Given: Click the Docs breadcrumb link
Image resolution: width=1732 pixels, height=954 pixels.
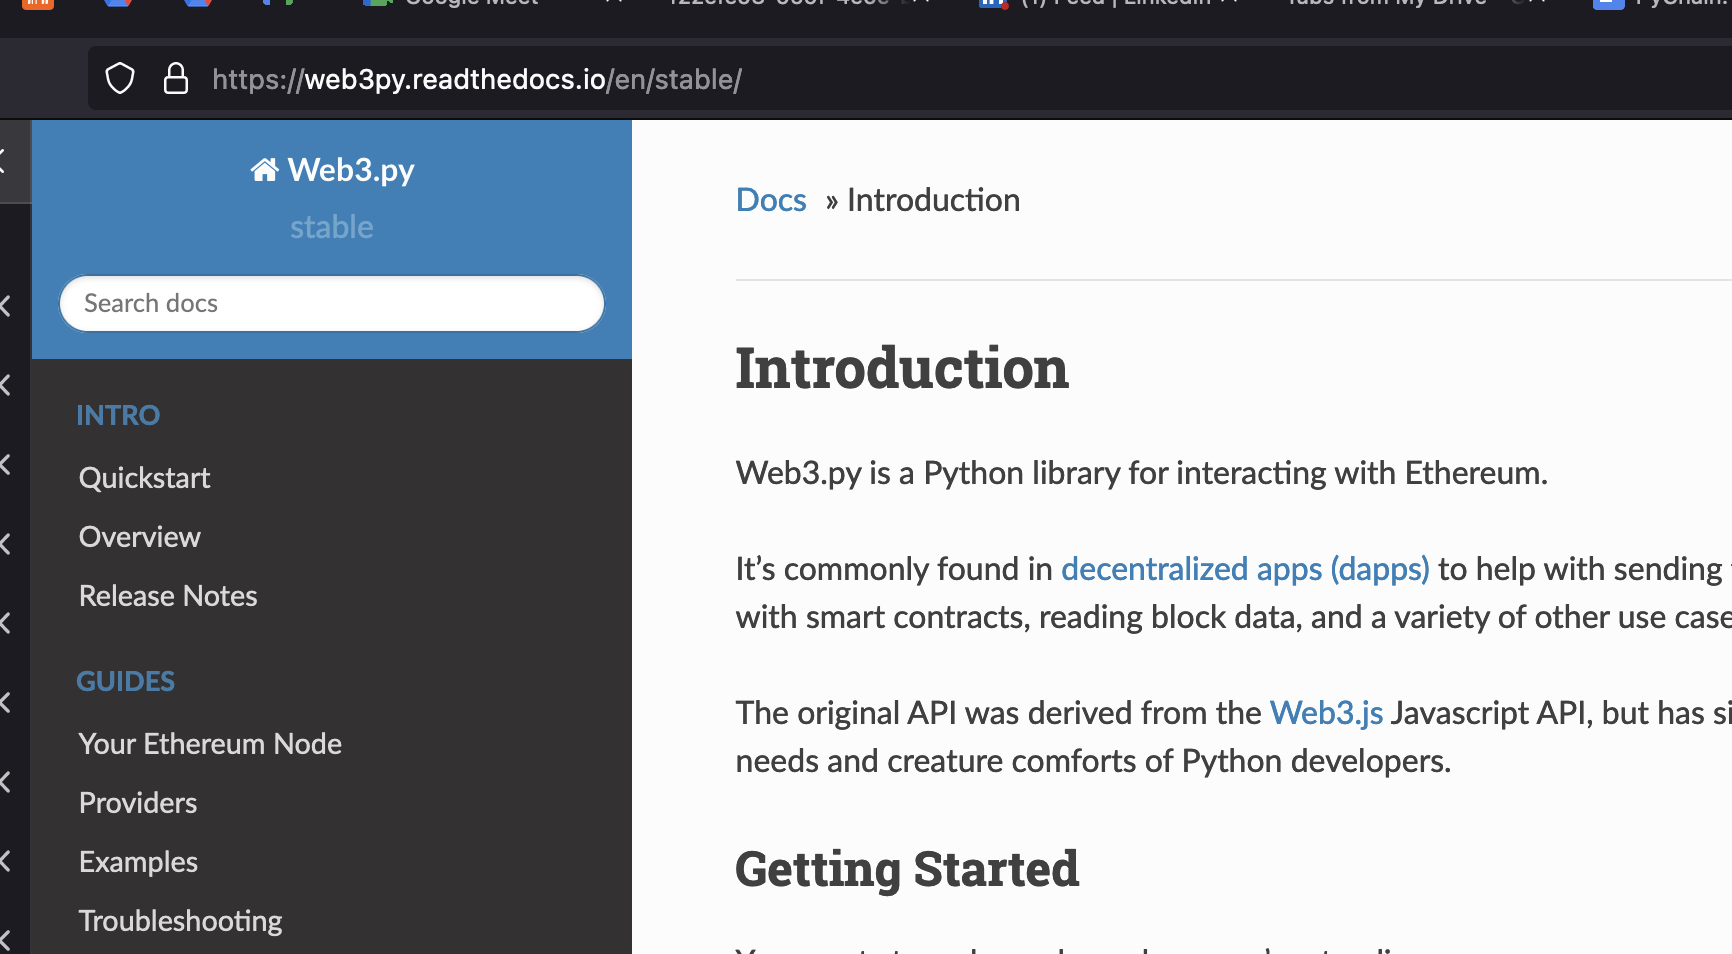Looking at the screenshot, I should (x=770, y=200).
